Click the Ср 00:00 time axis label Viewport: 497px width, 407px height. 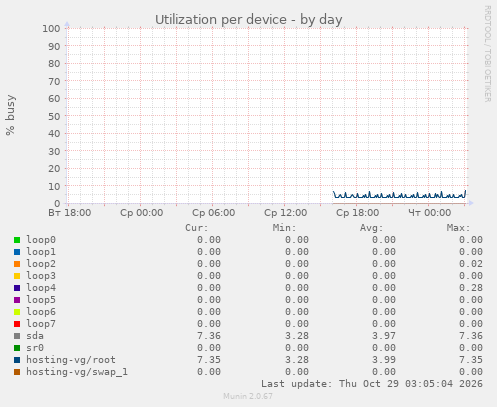(142, 213)
